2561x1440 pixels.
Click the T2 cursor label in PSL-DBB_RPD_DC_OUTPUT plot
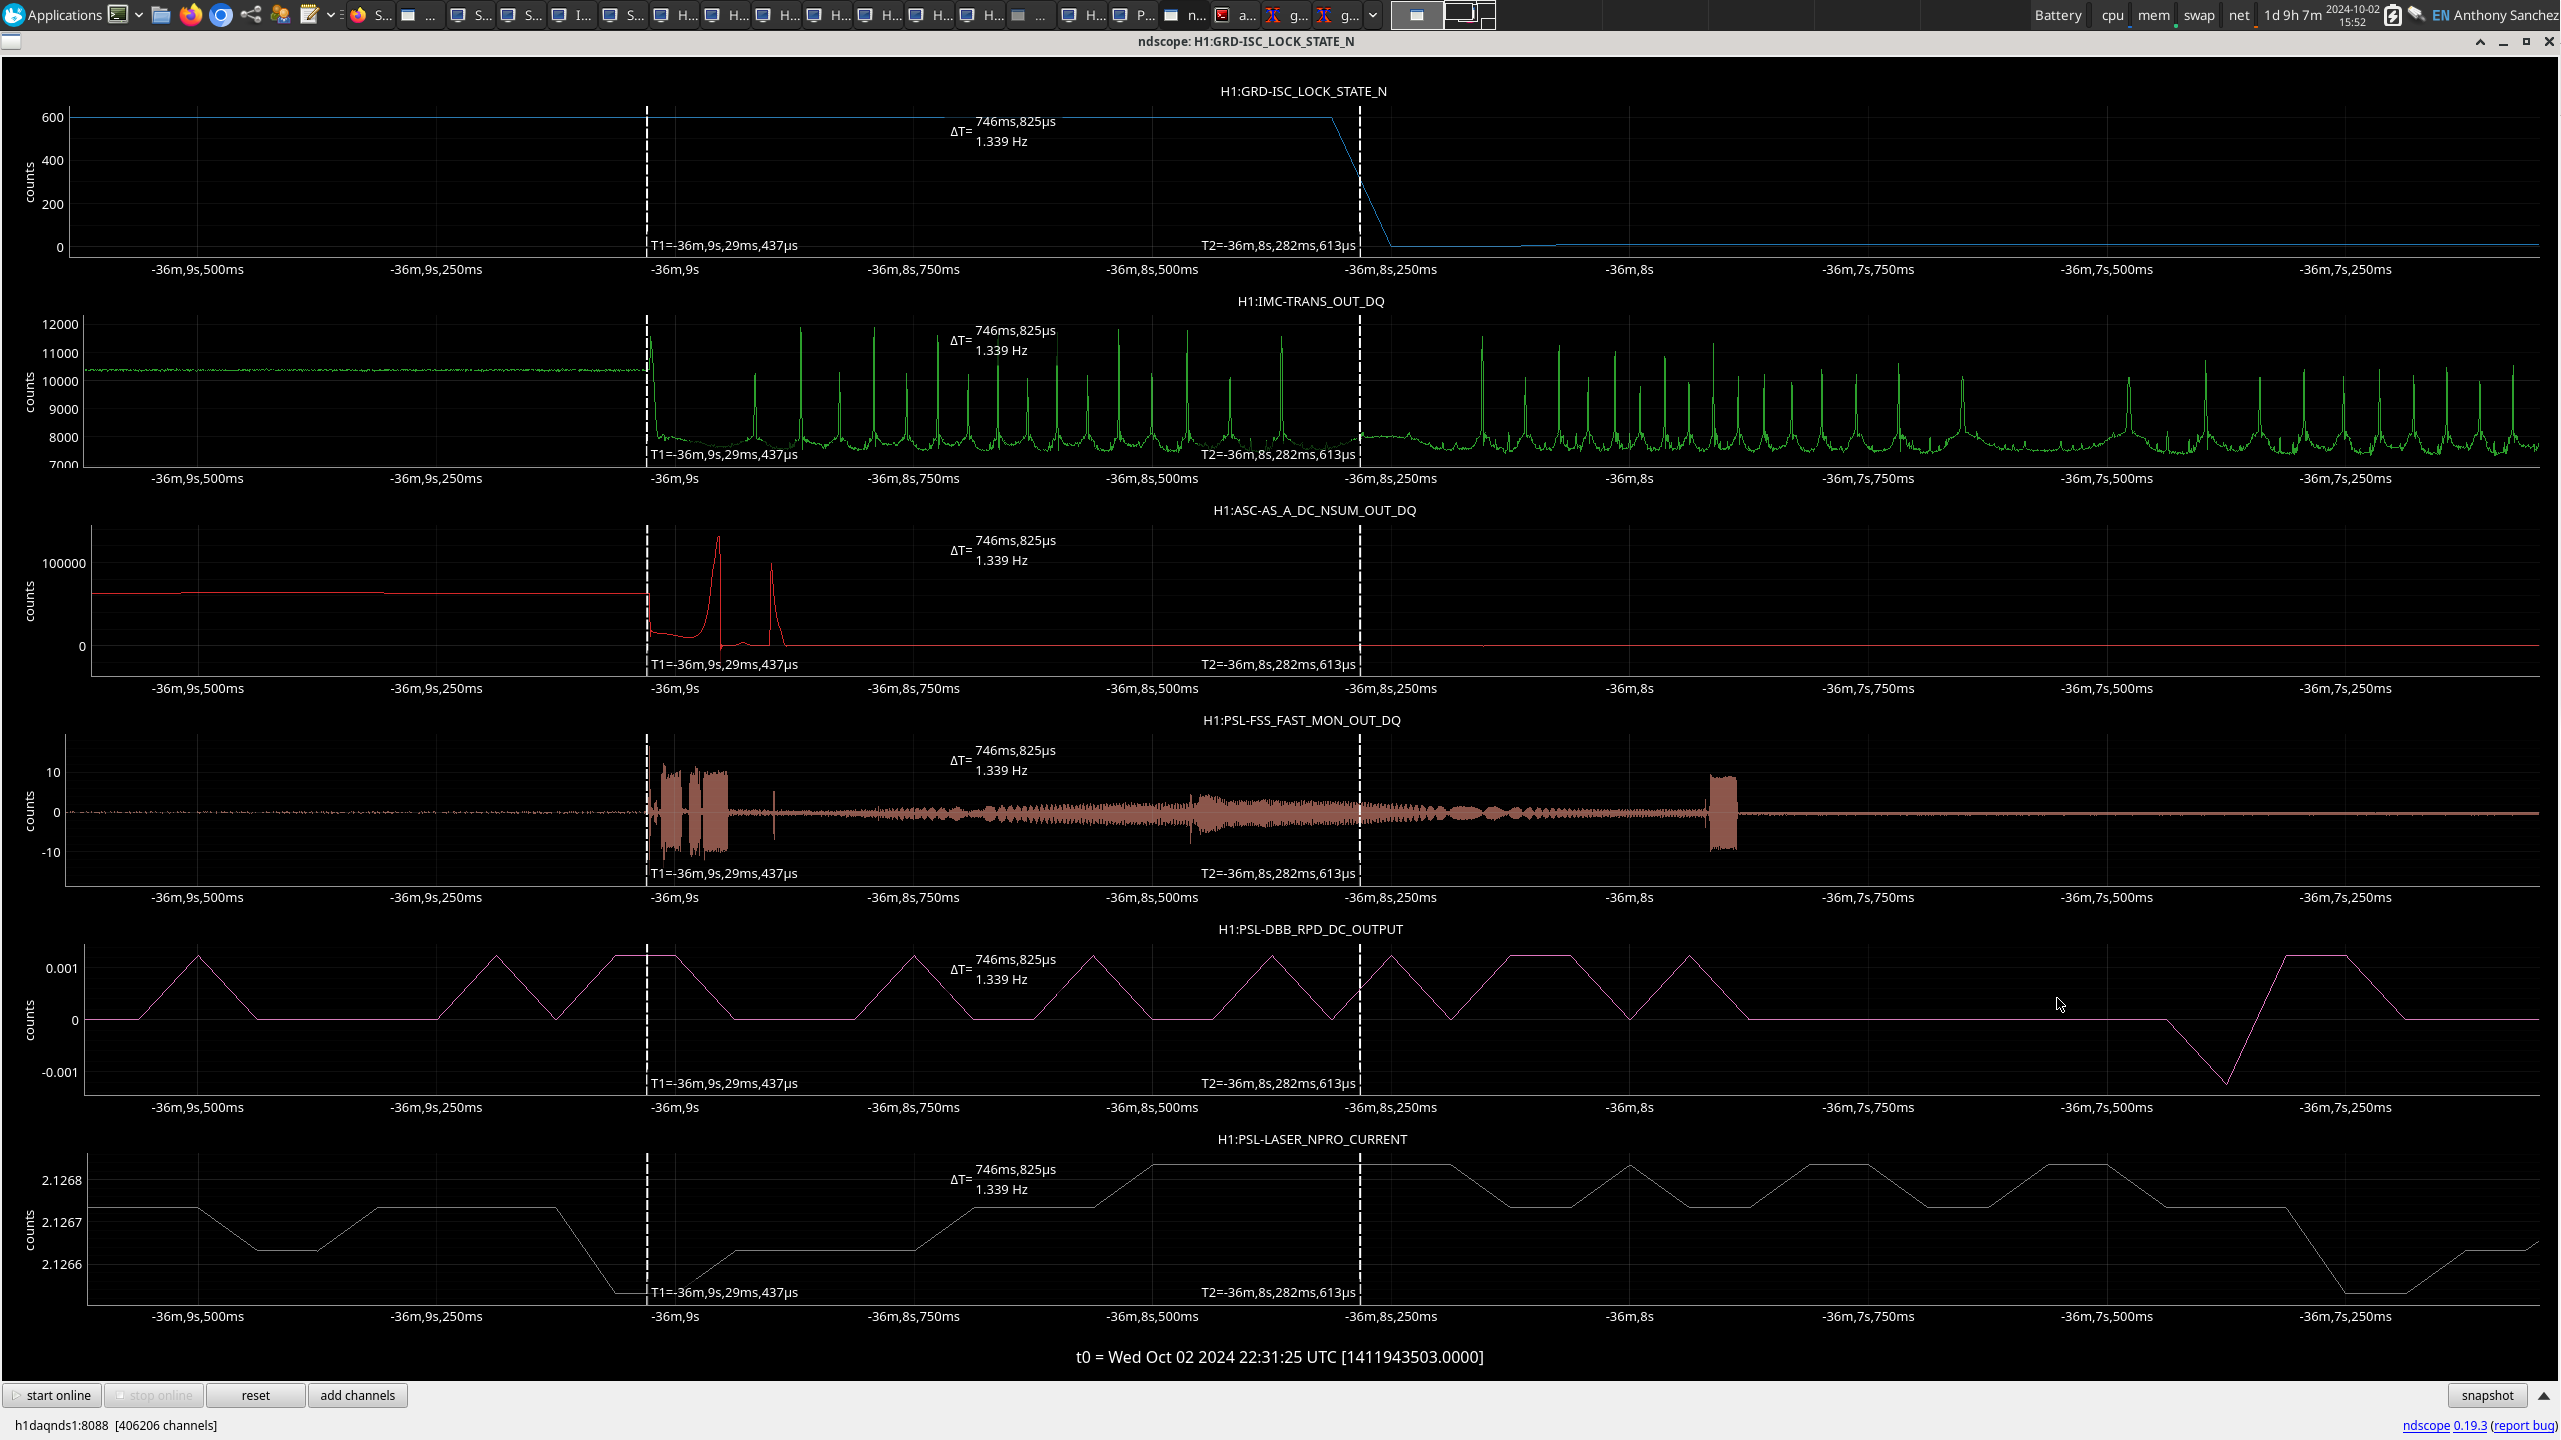(x=1278, y=1083)
